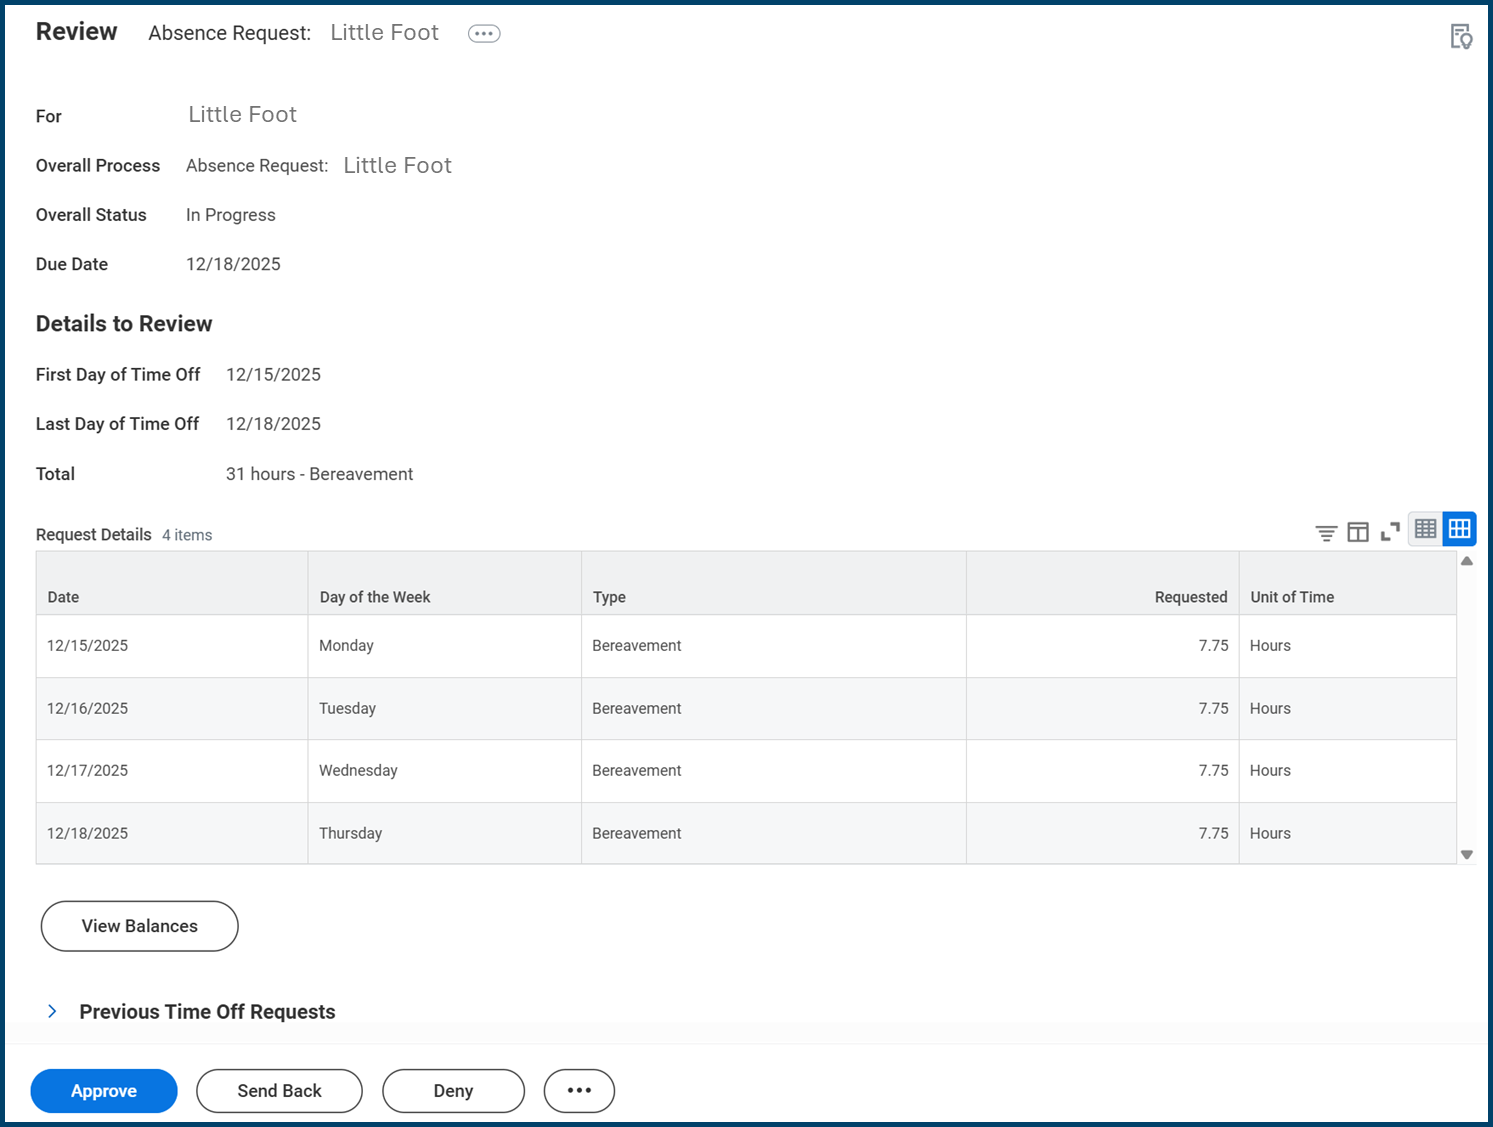Open Little Foot link in Overall Process
1493x1127 pixels.
coord(397,166)
